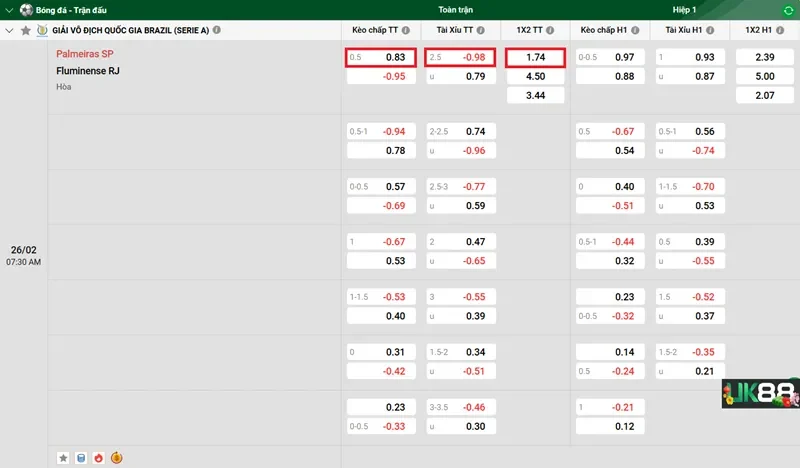This screenshot has height=468, width=800.
Task: Open the blue statistics icon below the match
Action: tap(81, 458)
